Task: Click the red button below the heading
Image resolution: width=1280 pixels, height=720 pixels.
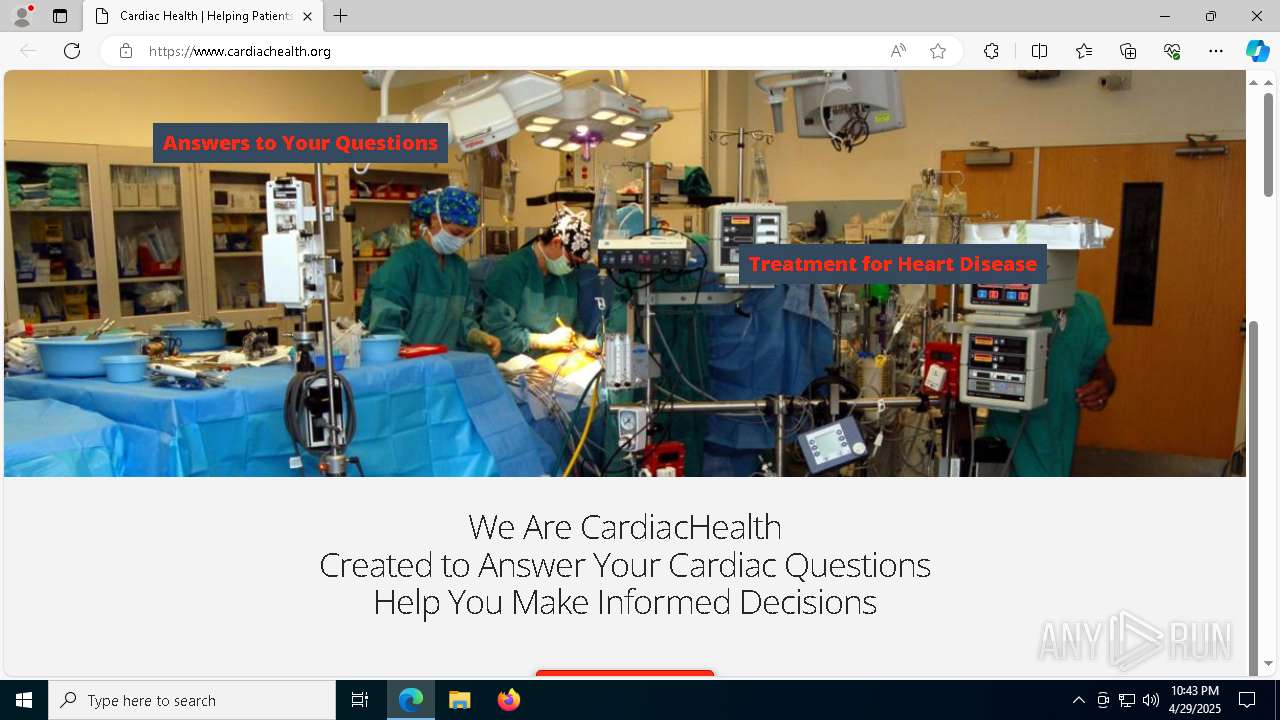Action: (625, 674)
